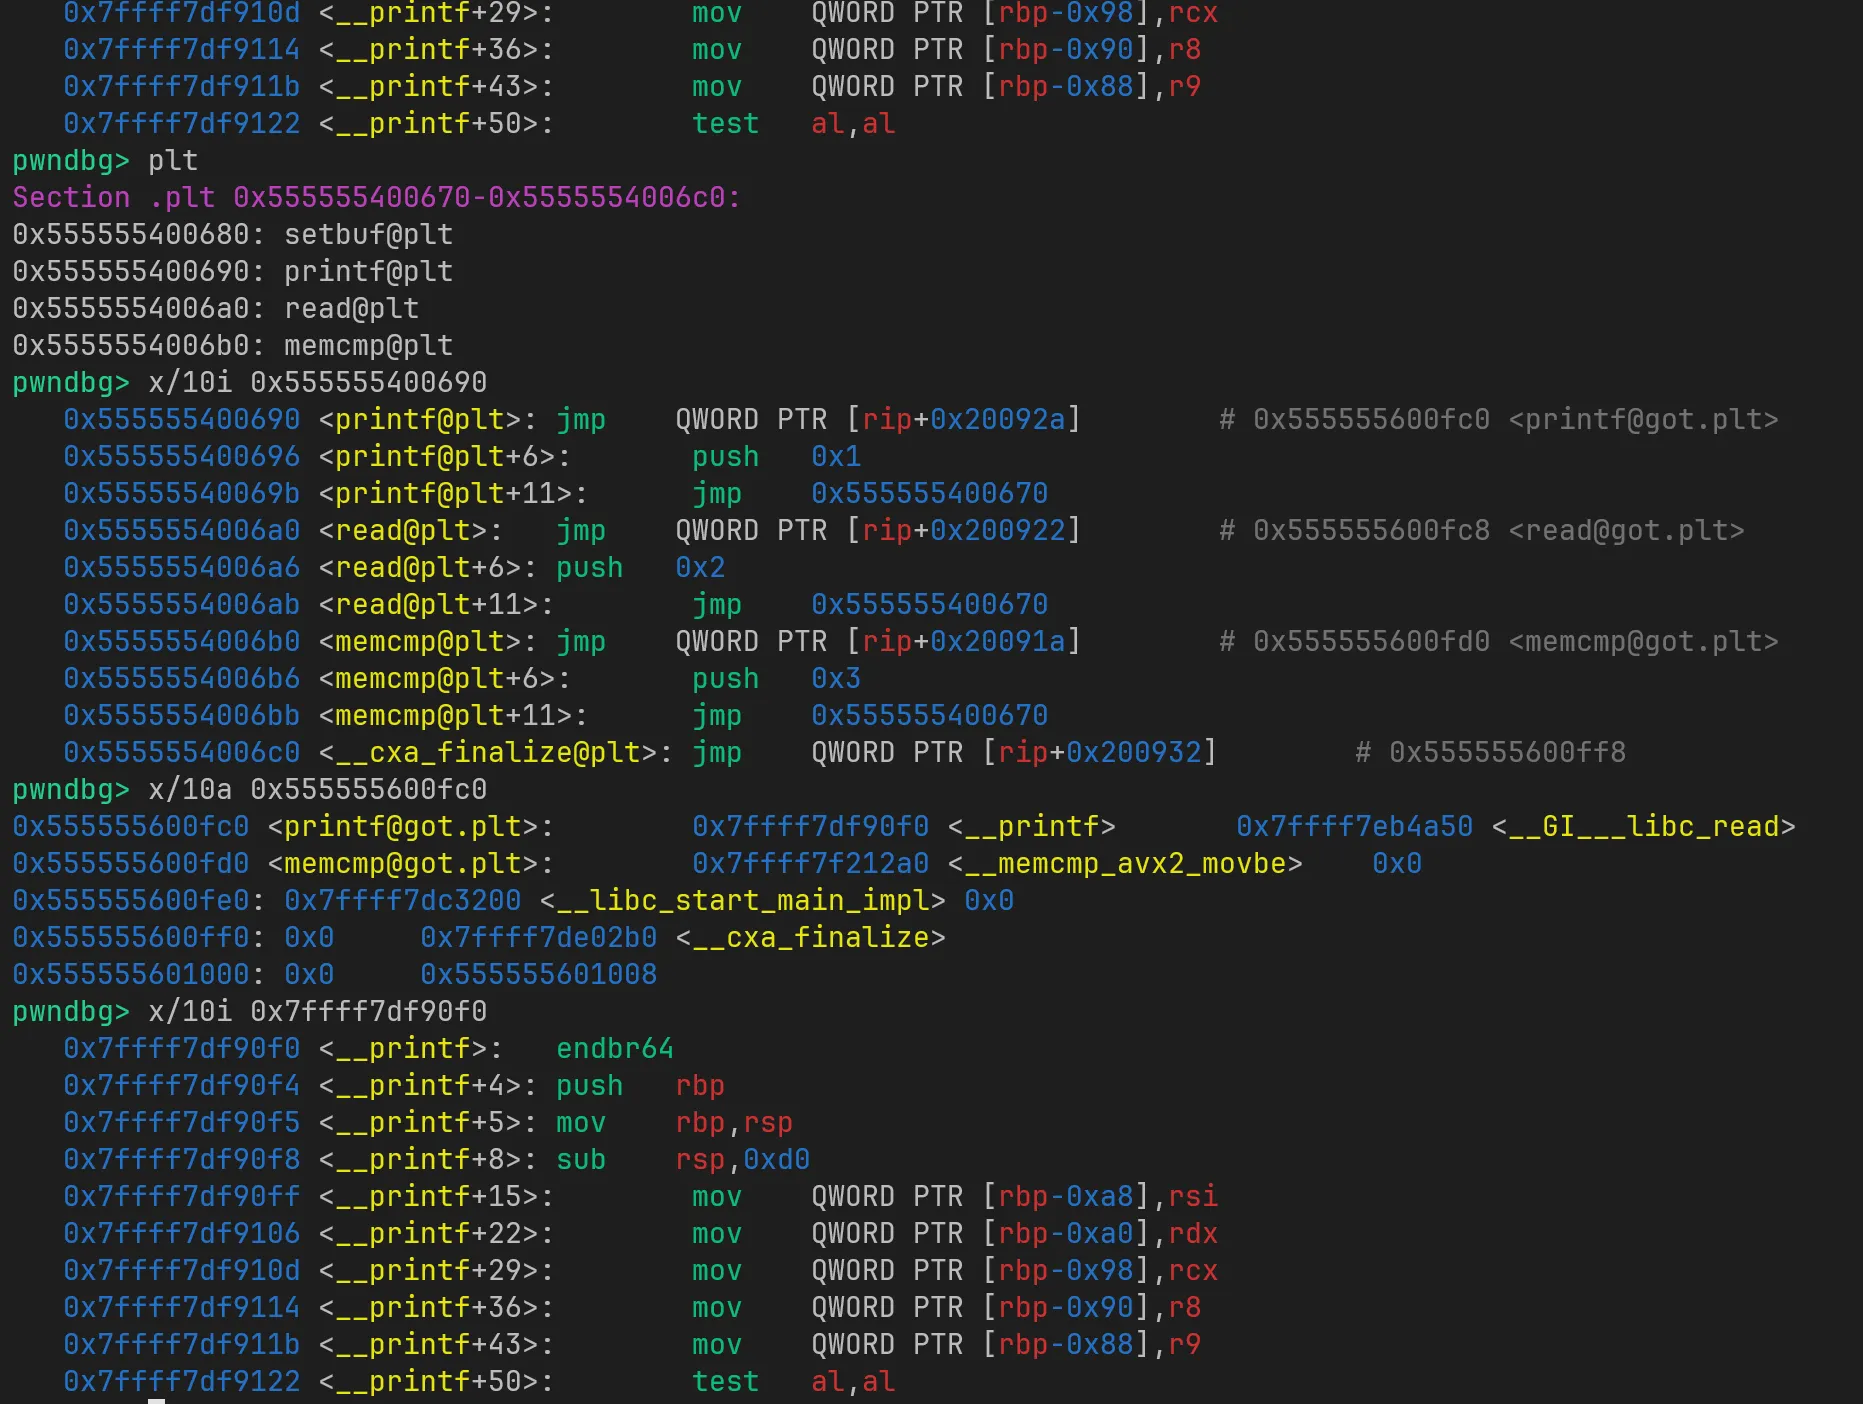This screenshot has width=1863, height=1404.
Task: Click the '0x55555540069b' instruction address
Action: point(181,494)
